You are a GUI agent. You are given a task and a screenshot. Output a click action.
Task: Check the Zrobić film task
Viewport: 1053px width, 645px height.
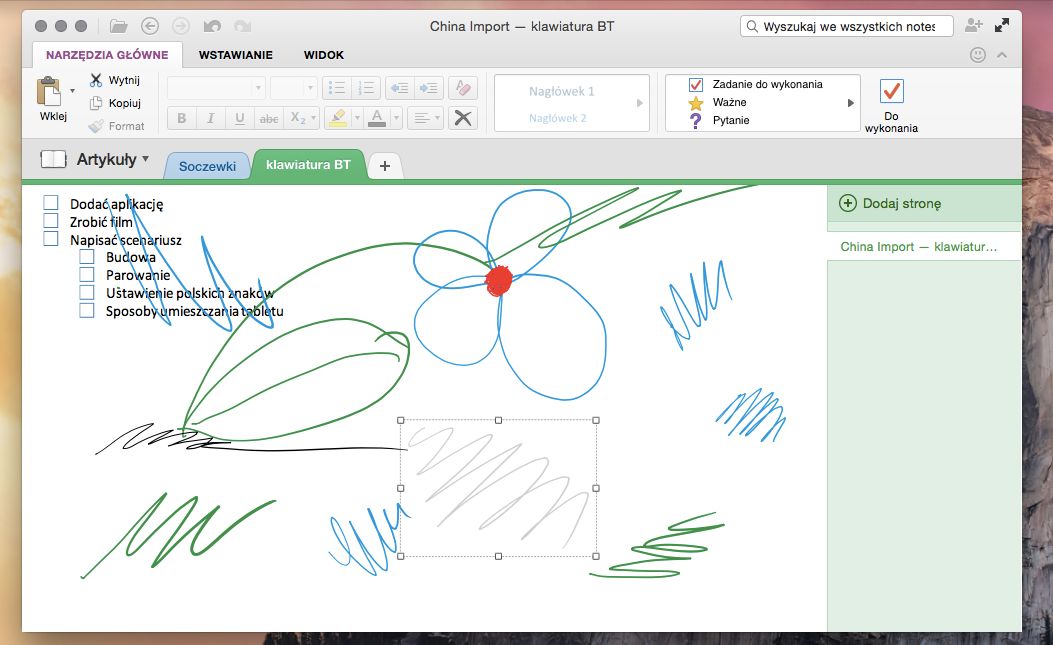click(x=50, y=221)
